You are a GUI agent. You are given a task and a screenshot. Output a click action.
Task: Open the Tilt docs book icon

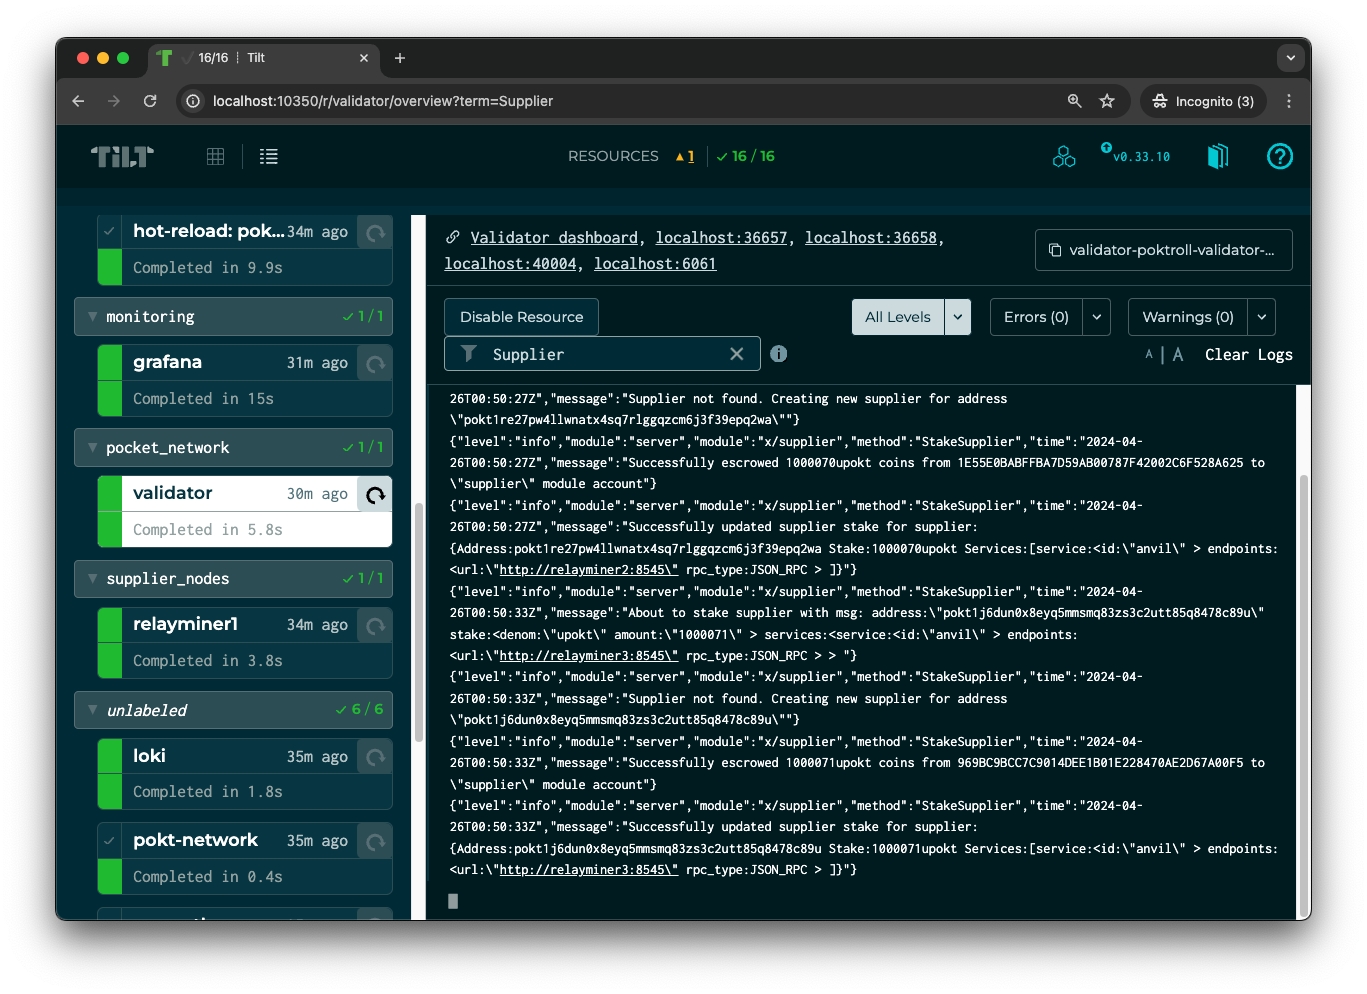coord(1217,156)
